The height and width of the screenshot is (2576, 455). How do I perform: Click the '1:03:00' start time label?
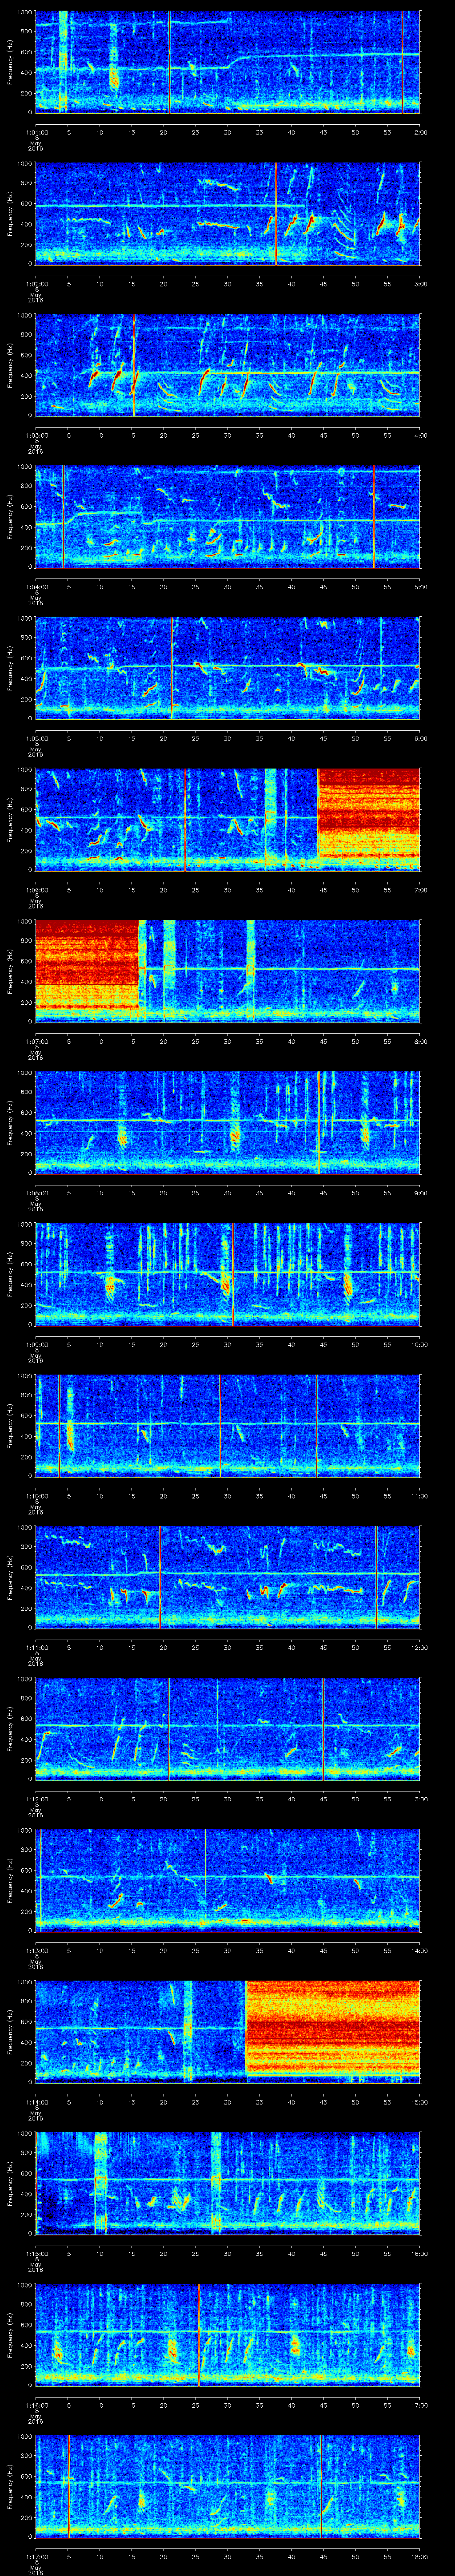click(x=36, y=435)
